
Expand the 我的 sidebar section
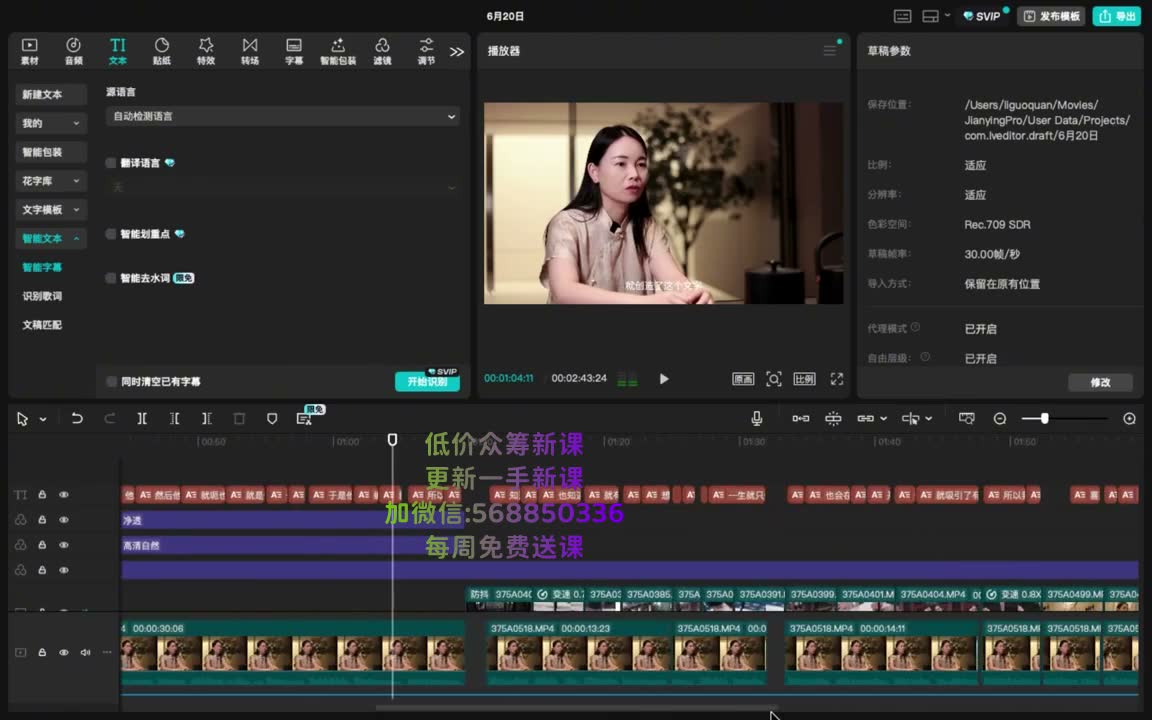[x=51, y=123]
